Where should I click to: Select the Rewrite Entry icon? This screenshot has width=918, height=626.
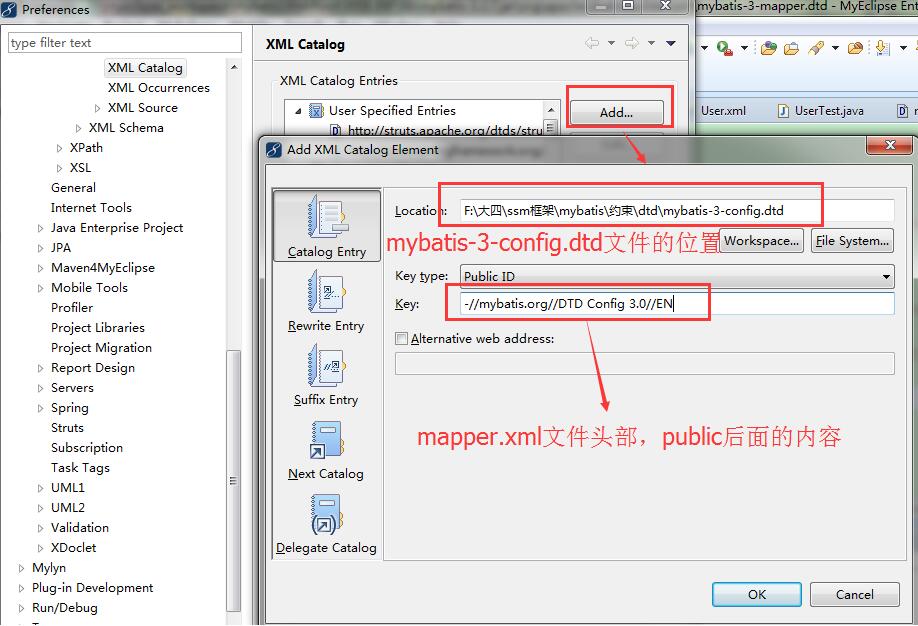click(x=327, y=292)
